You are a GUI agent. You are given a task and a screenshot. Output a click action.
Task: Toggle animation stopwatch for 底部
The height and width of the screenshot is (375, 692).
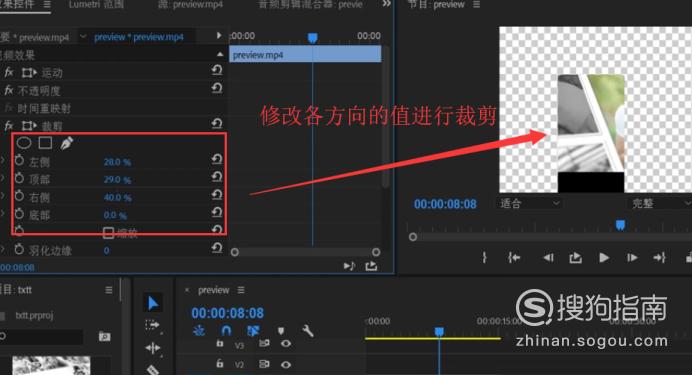(x=19, y=214)
